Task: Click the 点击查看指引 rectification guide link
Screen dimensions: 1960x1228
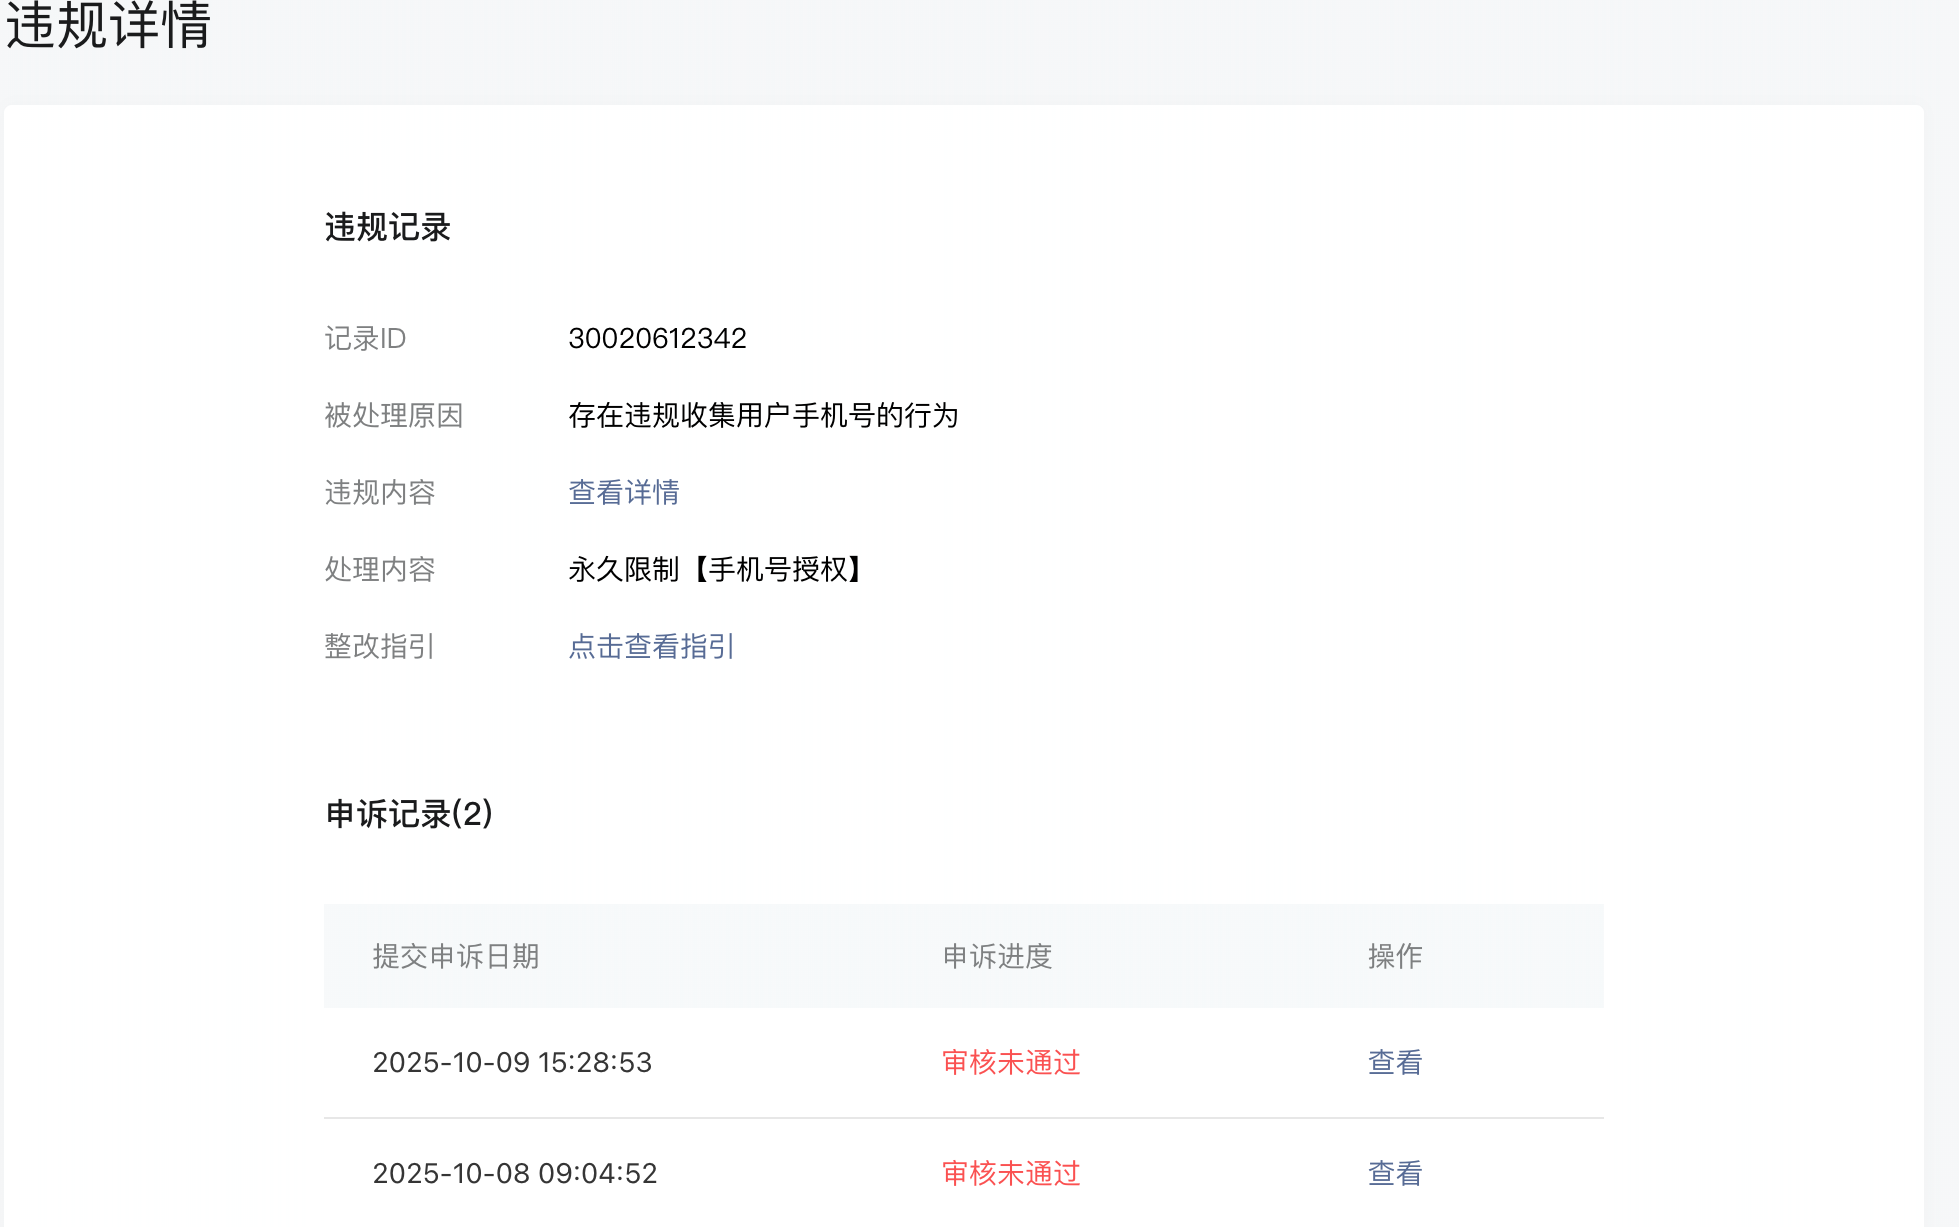Action: pos(651,646)
